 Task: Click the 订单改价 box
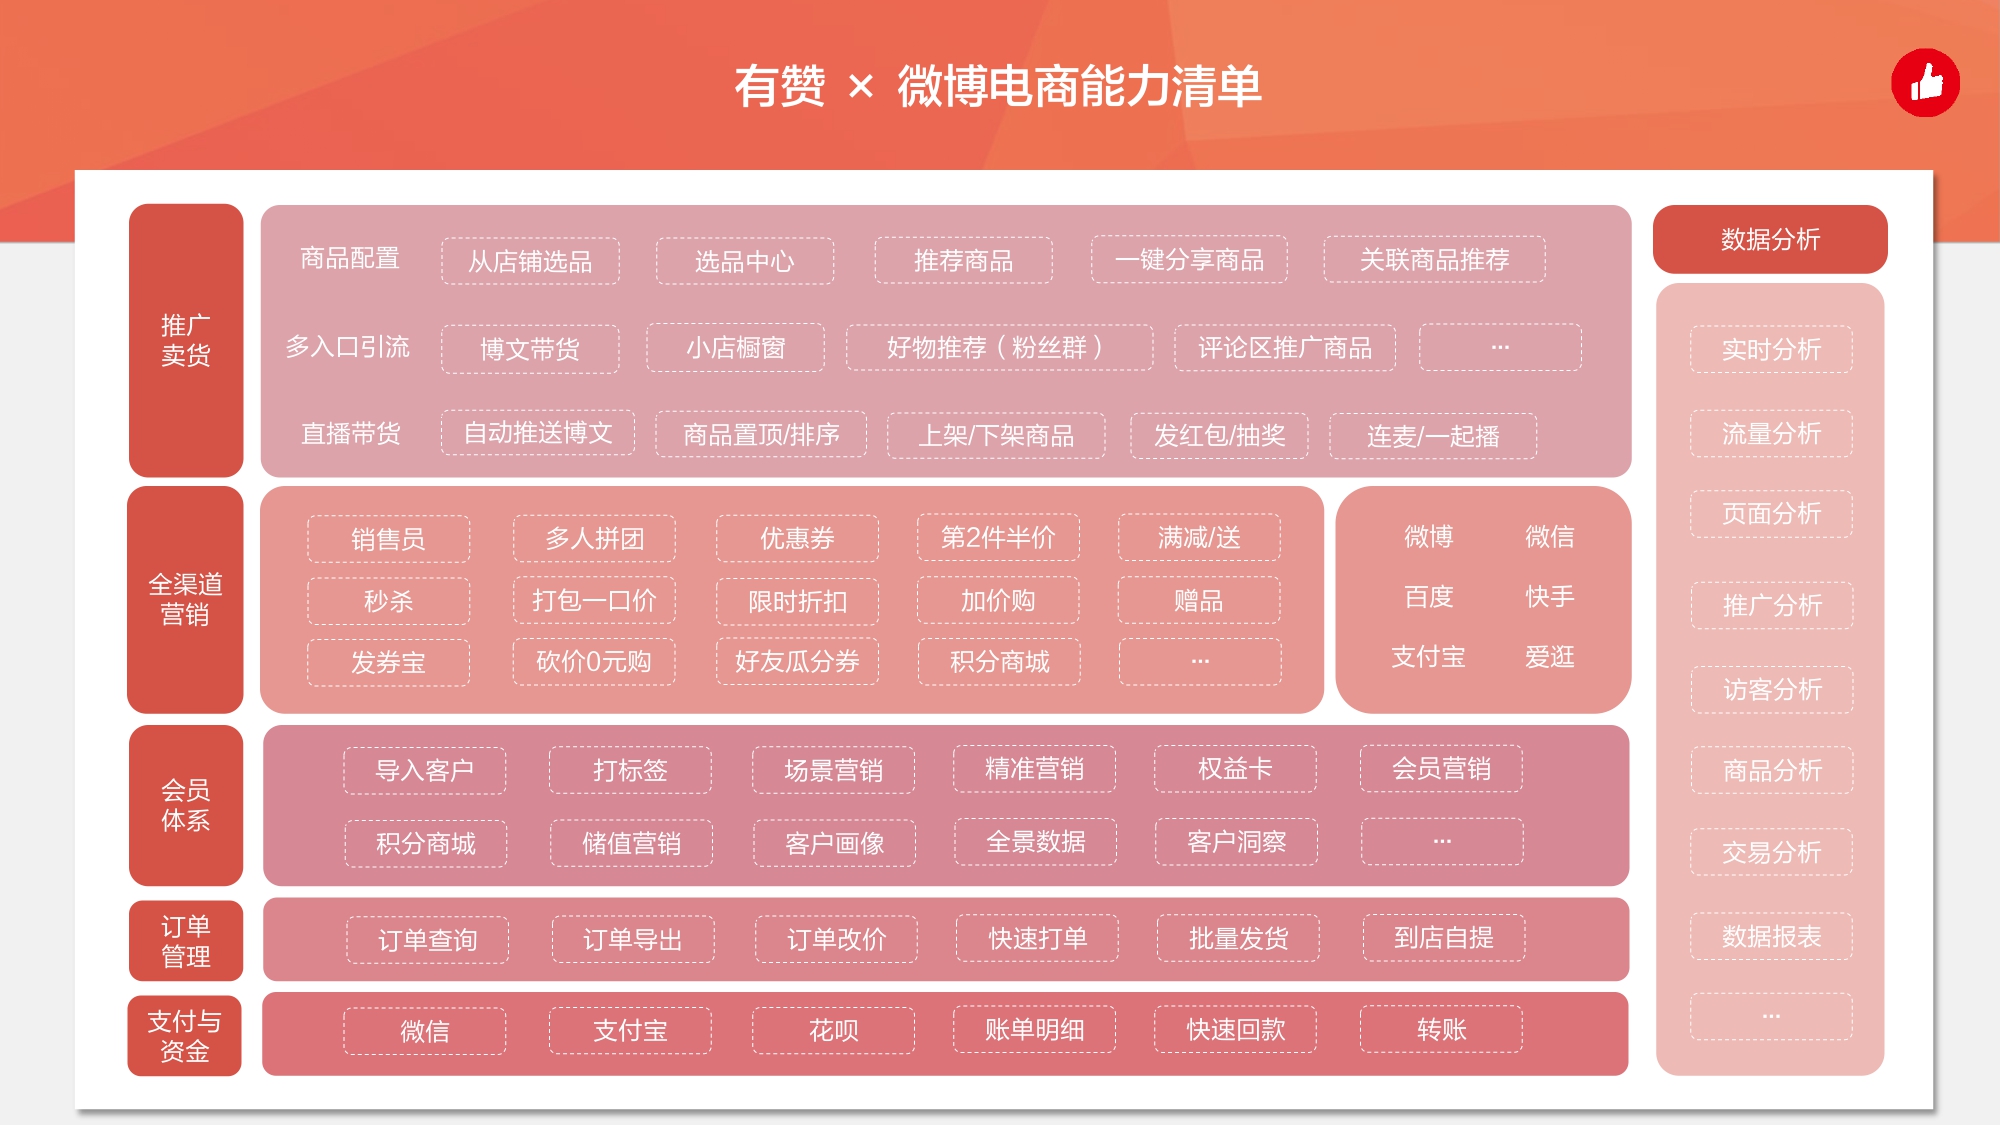point(836,939)
